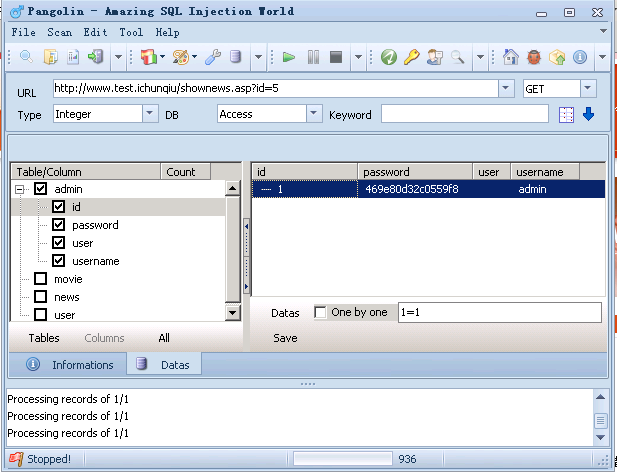The height and width of the screenshot is (472, 617).
Task: Click the All button
Action: pyautogui.click(x=164, y=338)
